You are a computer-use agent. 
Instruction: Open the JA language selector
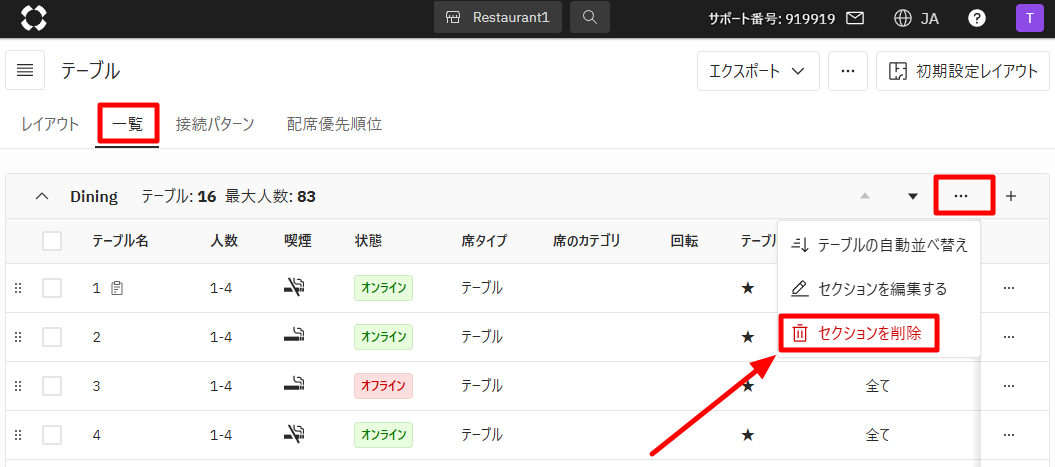(x=916, y=18)
